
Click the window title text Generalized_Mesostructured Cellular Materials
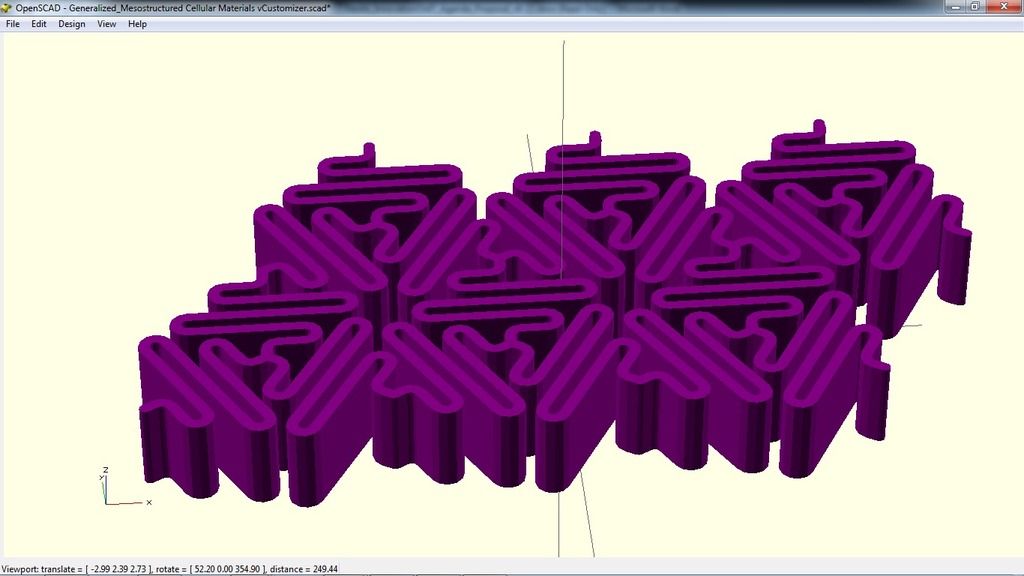tap(172, 8)
